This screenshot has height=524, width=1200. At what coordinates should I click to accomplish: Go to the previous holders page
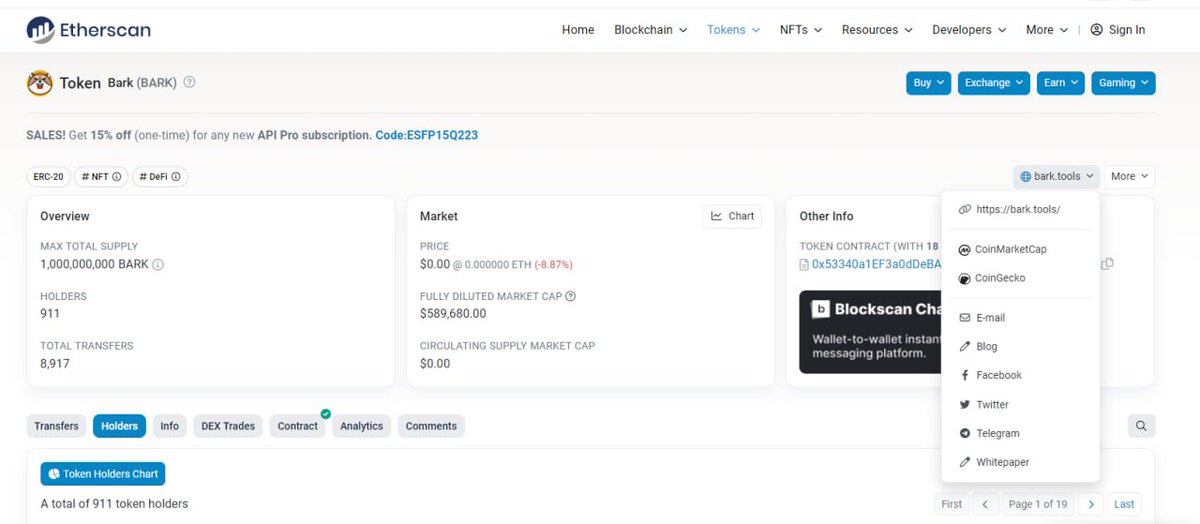(x=985, y=504)
